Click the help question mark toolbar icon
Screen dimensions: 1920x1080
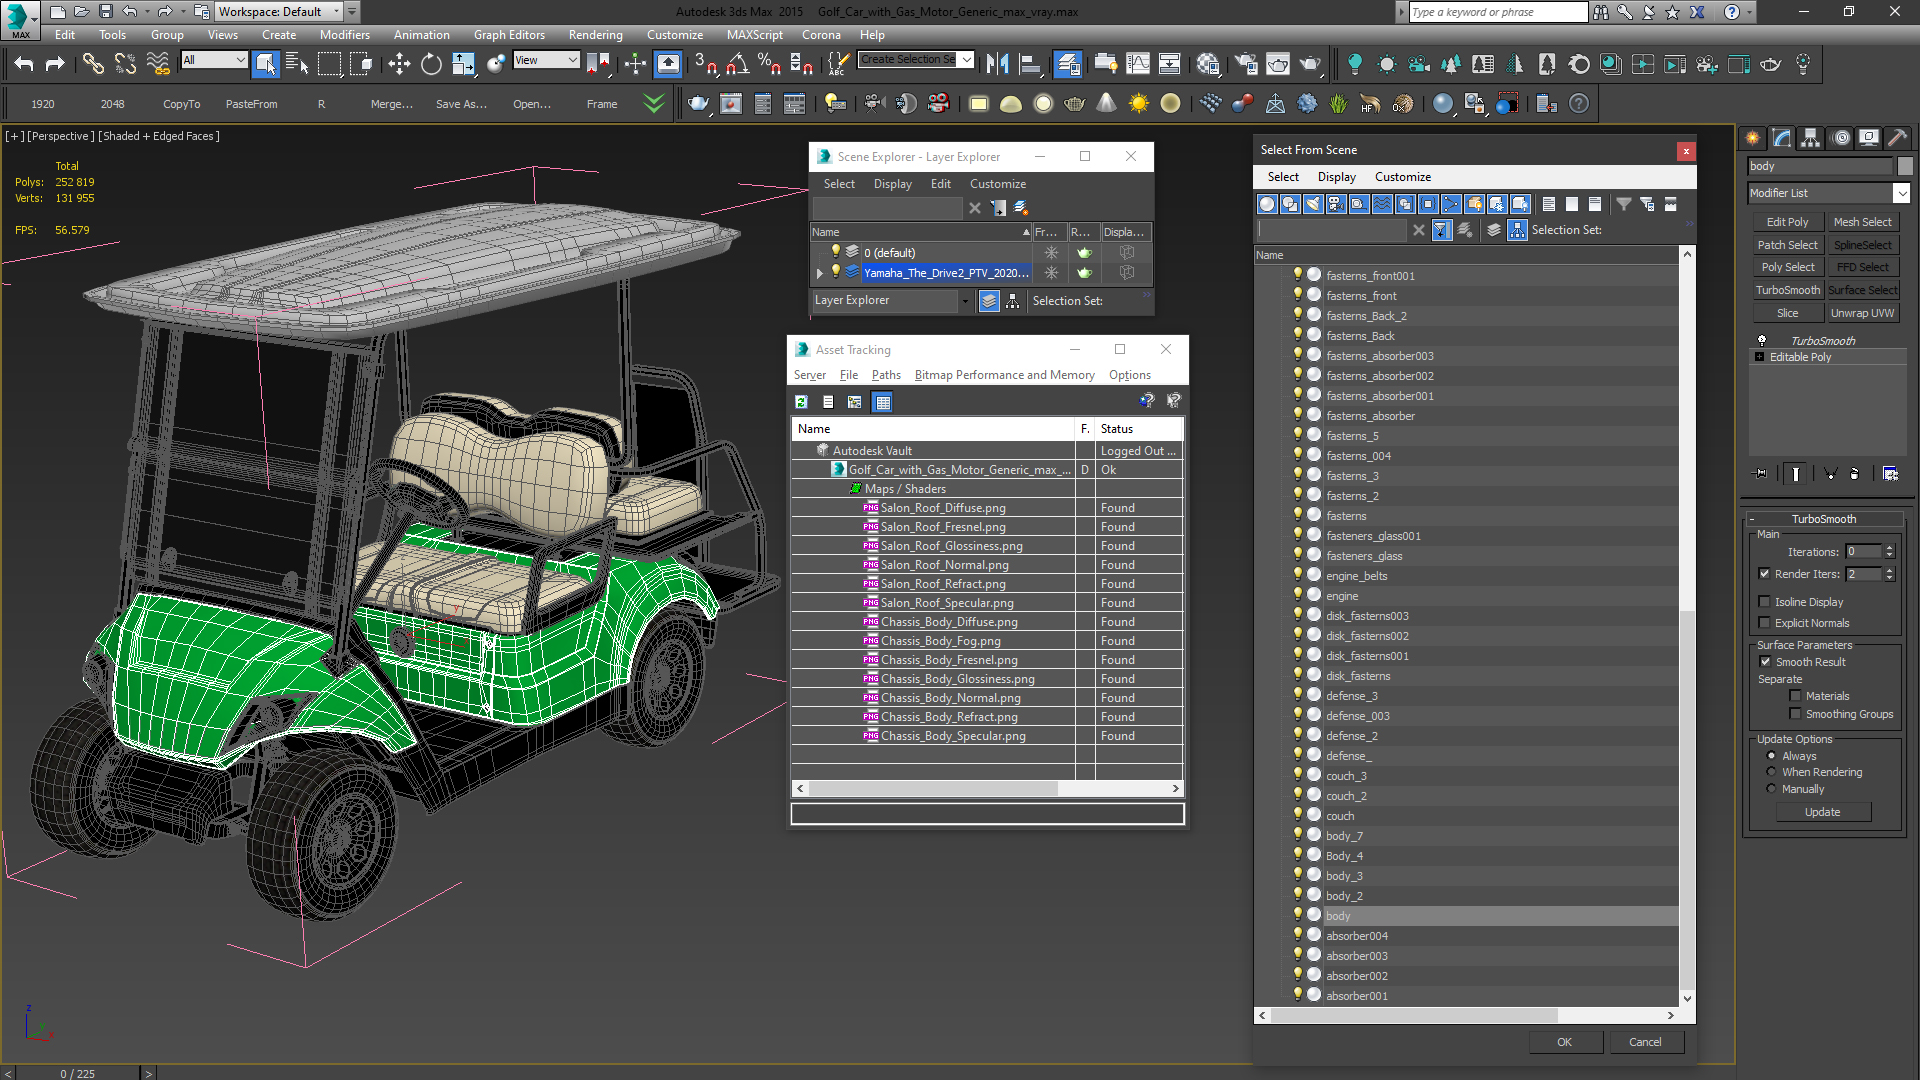(x=1579, y=103)
